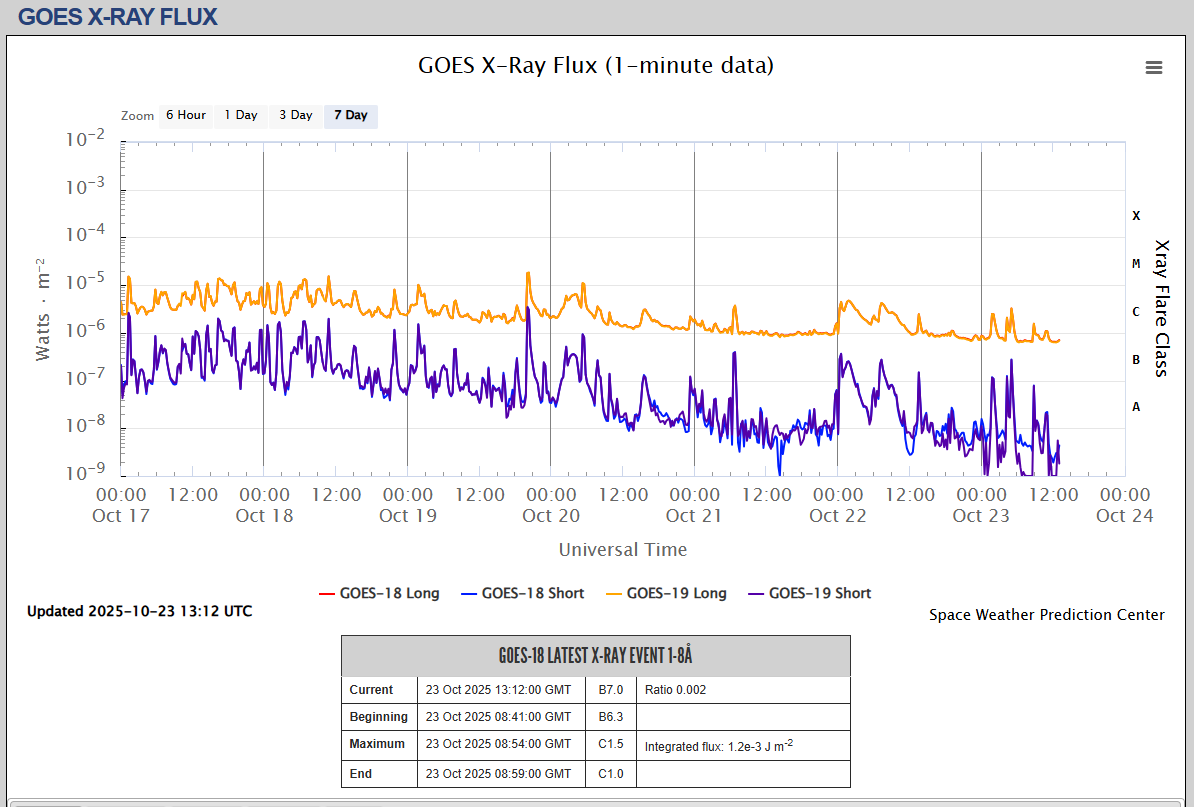
Task: Toggle GOES-18 Long series in legend
Action: pyautogui.click(x=380, y=593)
